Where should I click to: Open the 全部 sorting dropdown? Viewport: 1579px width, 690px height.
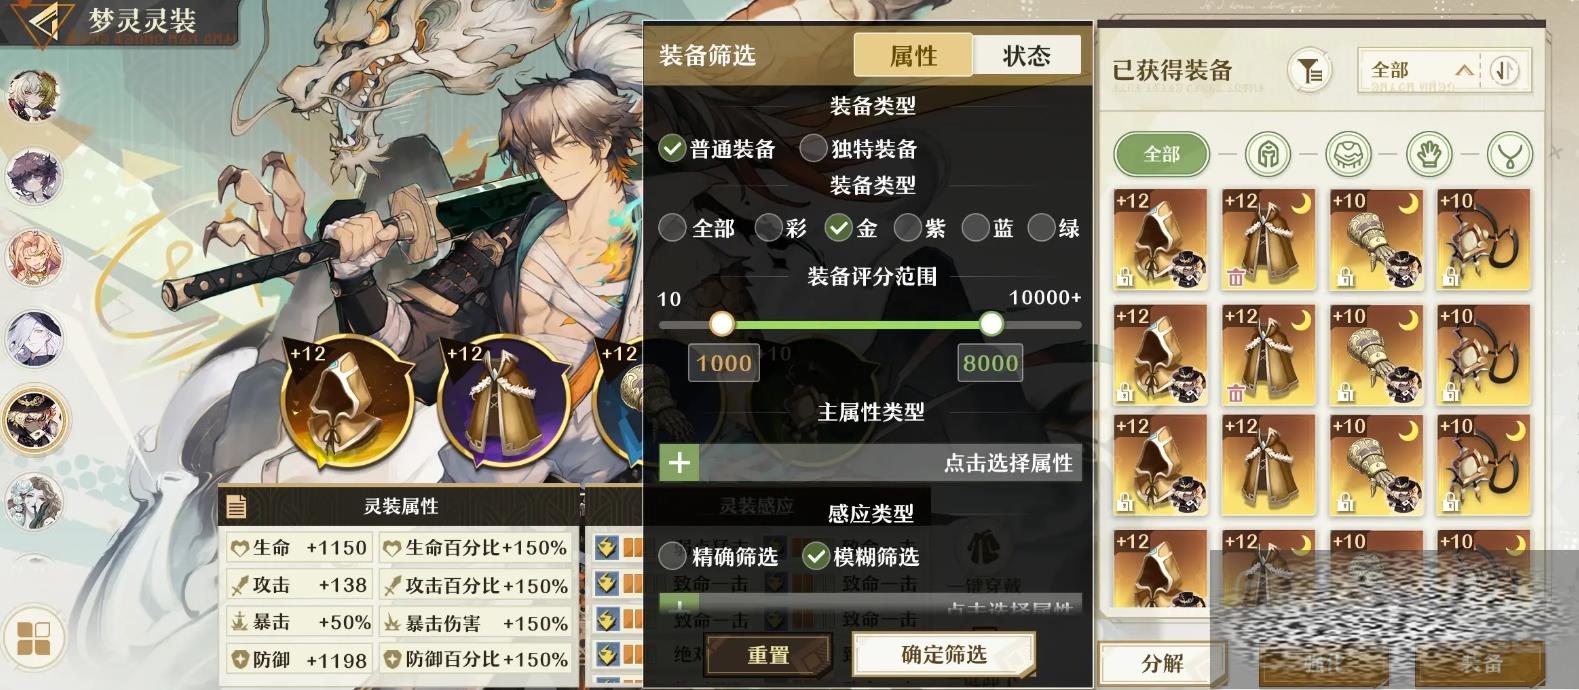click(1421, 70)
